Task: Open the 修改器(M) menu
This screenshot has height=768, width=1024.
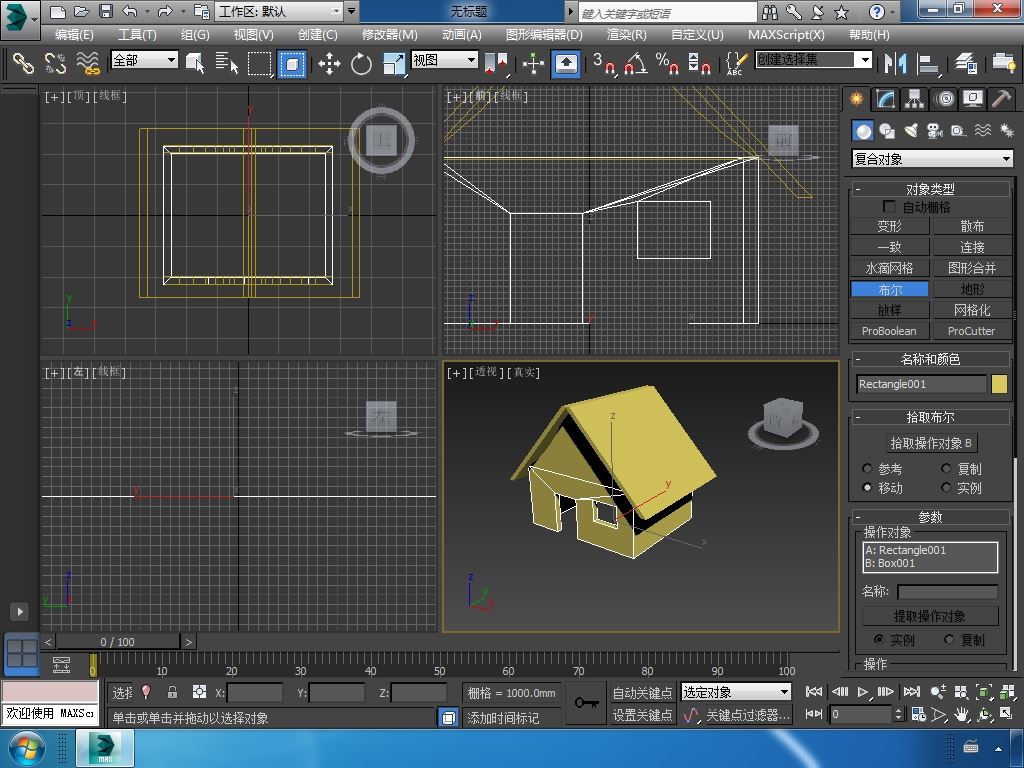Action: pos(389,34)
